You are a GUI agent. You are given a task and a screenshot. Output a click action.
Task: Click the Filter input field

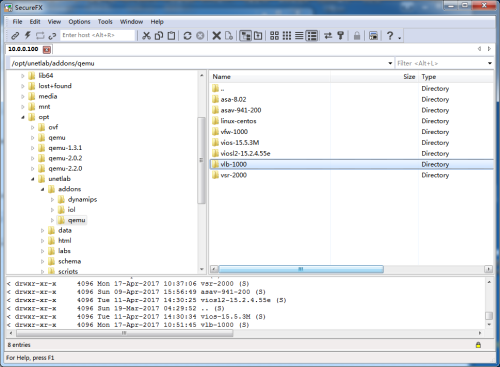tap(441, 63)
